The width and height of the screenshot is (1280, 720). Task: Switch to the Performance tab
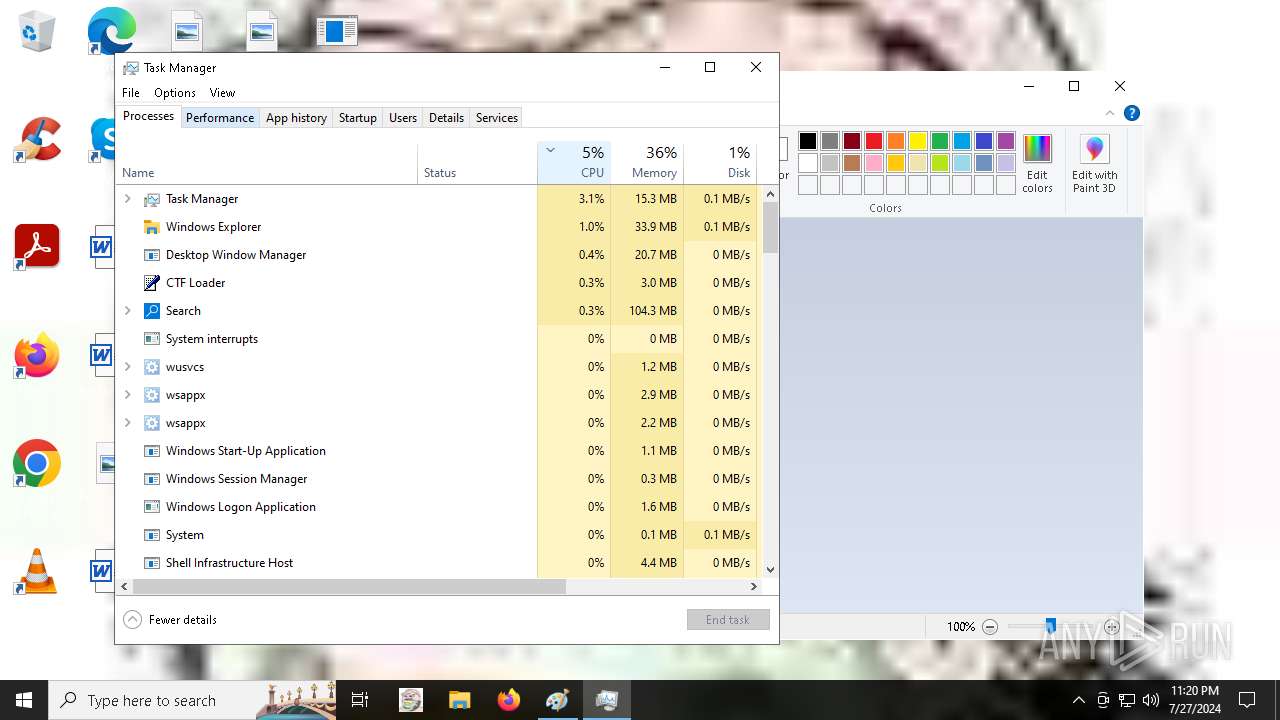point(220,118)
